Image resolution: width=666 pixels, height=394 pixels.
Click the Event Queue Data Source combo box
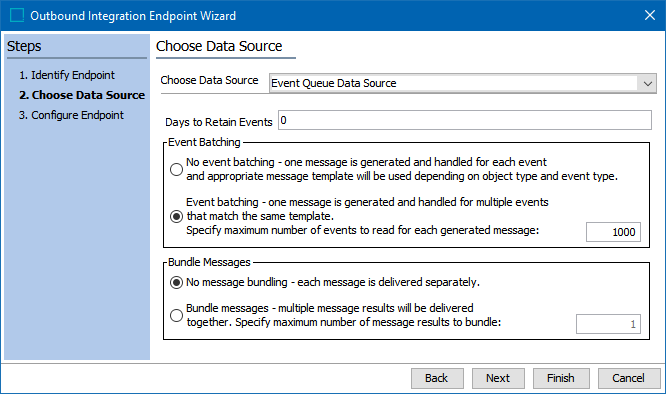pyautogui.click(x=463, y=83)
